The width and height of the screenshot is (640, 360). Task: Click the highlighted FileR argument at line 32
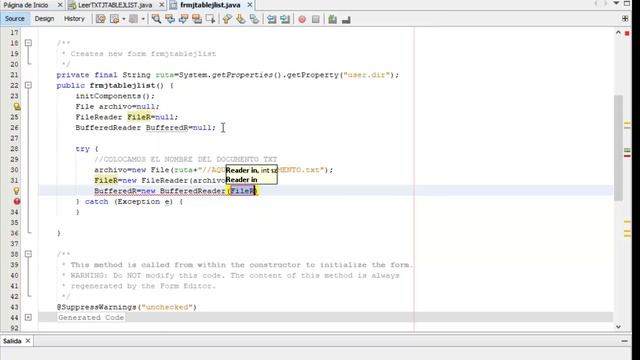click(242, 191)
